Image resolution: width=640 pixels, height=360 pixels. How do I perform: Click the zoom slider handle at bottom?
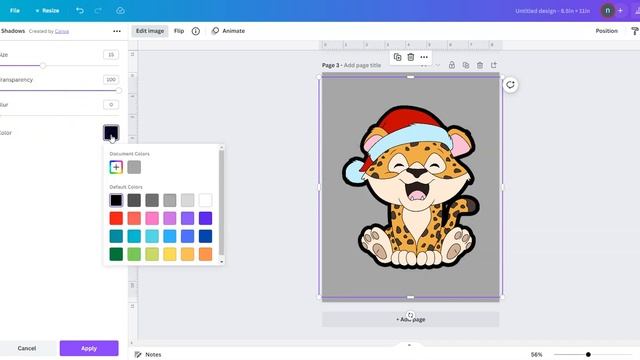click(x=588, y=355)
